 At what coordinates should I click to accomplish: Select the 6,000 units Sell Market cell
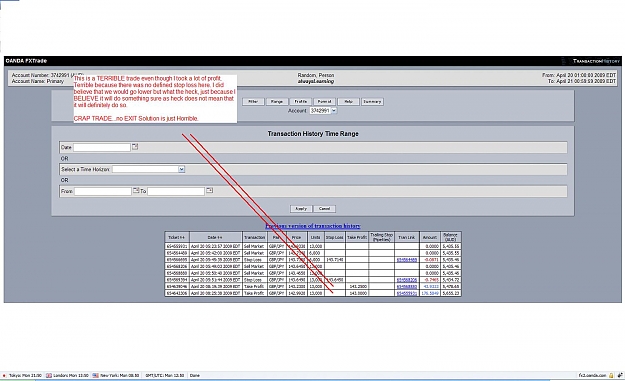click(315, 253)
